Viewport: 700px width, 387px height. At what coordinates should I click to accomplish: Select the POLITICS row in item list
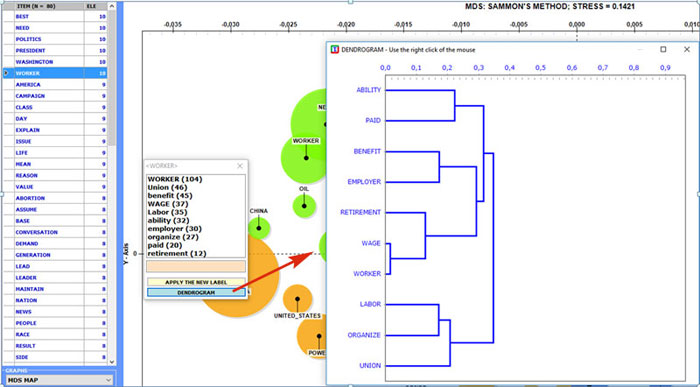[54, 39]
